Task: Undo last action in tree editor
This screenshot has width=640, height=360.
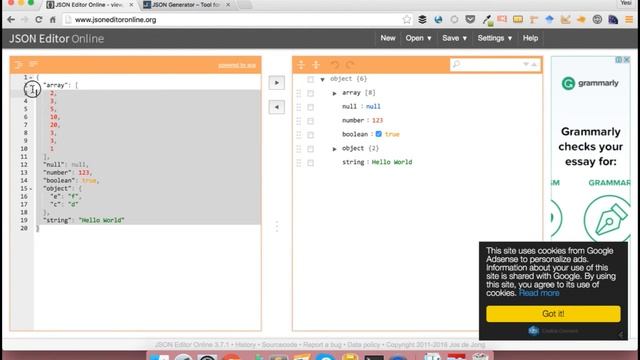Action: click(x=335, y=65)
